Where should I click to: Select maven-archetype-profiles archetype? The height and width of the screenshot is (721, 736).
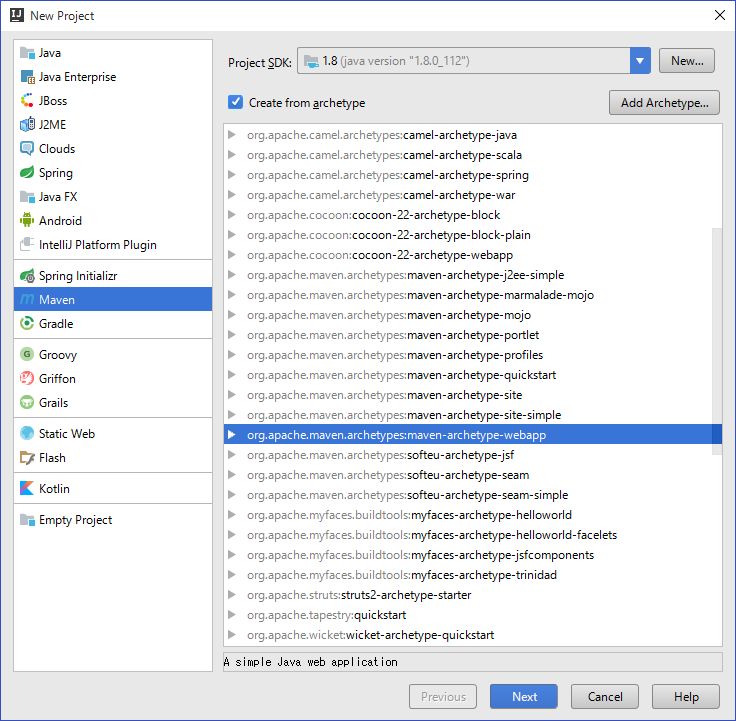click(473, 355)
